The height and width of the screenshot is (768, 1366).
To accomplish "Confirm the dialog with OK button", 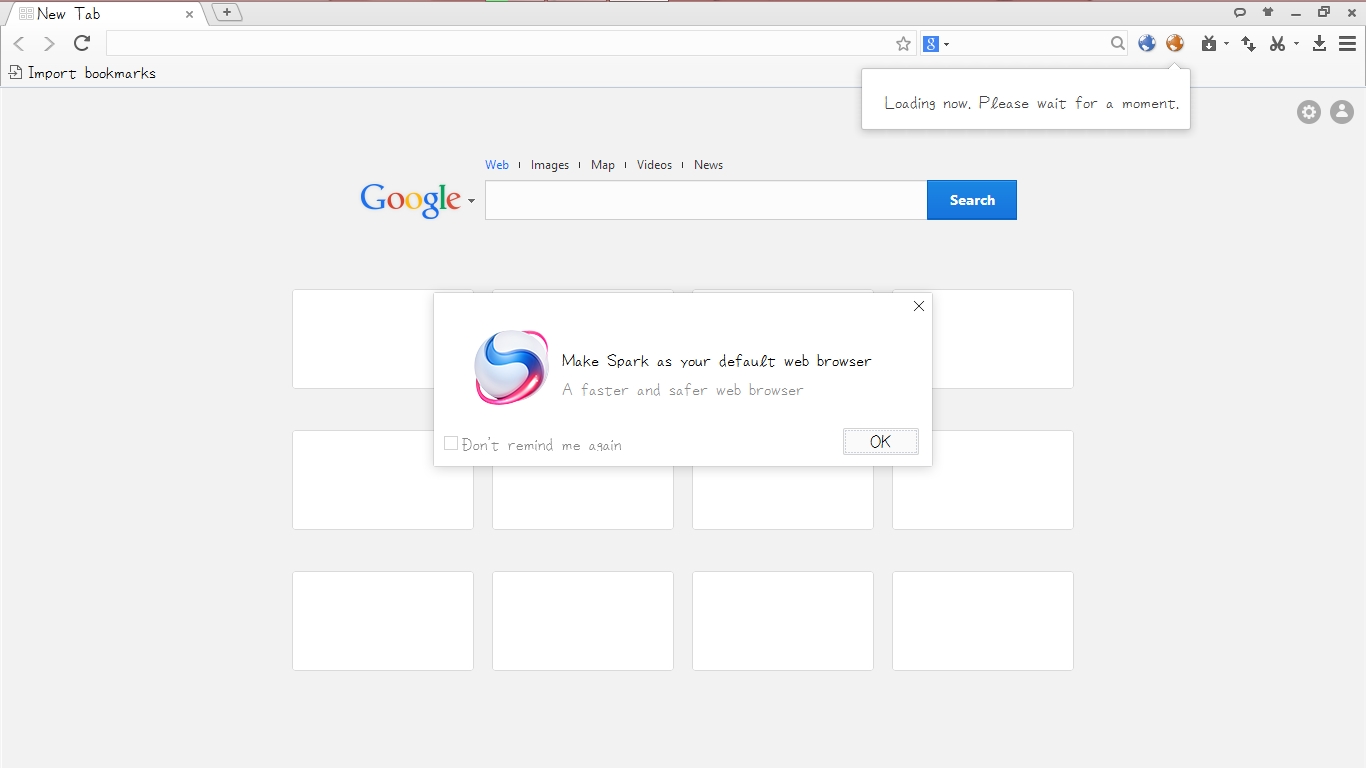I will tap(881, 442).
